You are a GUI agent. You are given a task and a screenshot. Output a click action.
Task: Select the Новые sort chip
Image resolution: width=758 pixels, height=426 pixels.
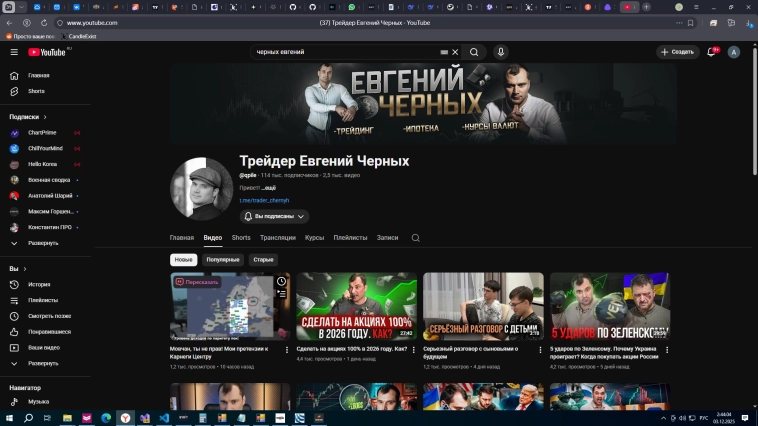click(183, 260)
